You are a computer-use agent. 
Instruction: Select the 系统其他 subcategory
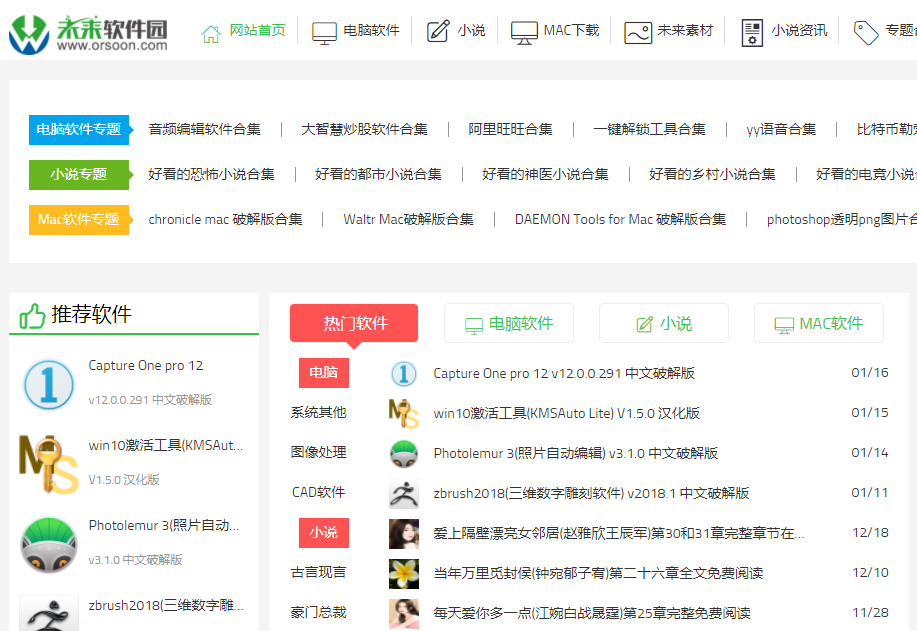[319, 413]
